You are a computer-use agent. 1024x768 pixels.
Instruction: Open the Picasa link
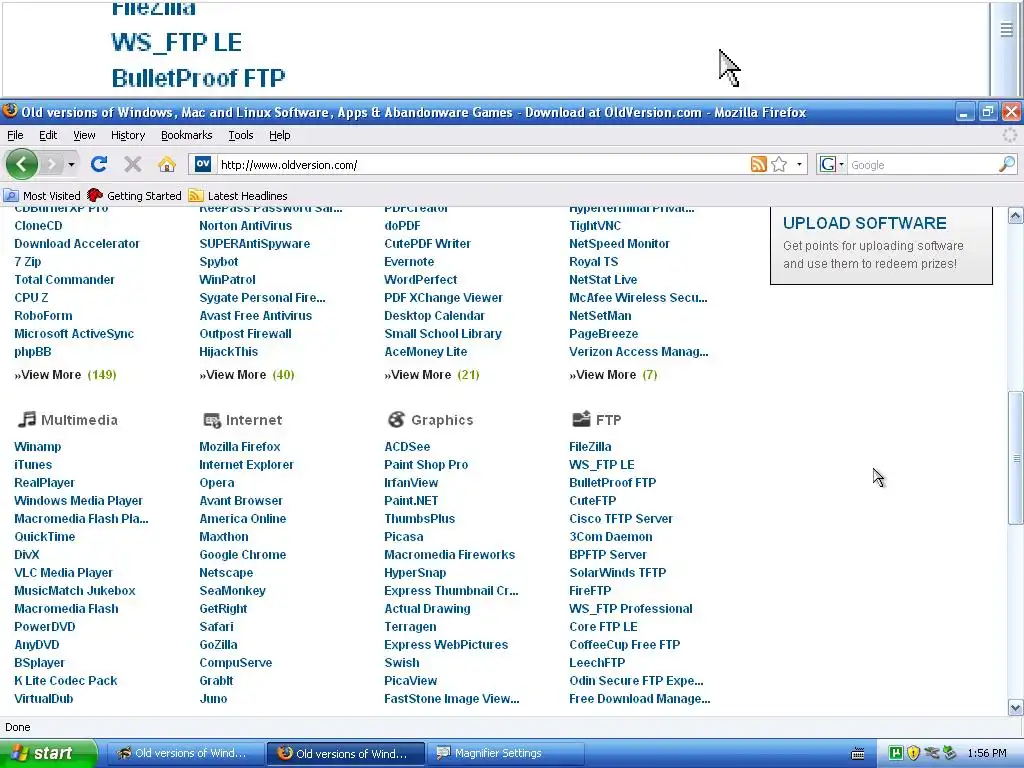click(x=404, y=537)
